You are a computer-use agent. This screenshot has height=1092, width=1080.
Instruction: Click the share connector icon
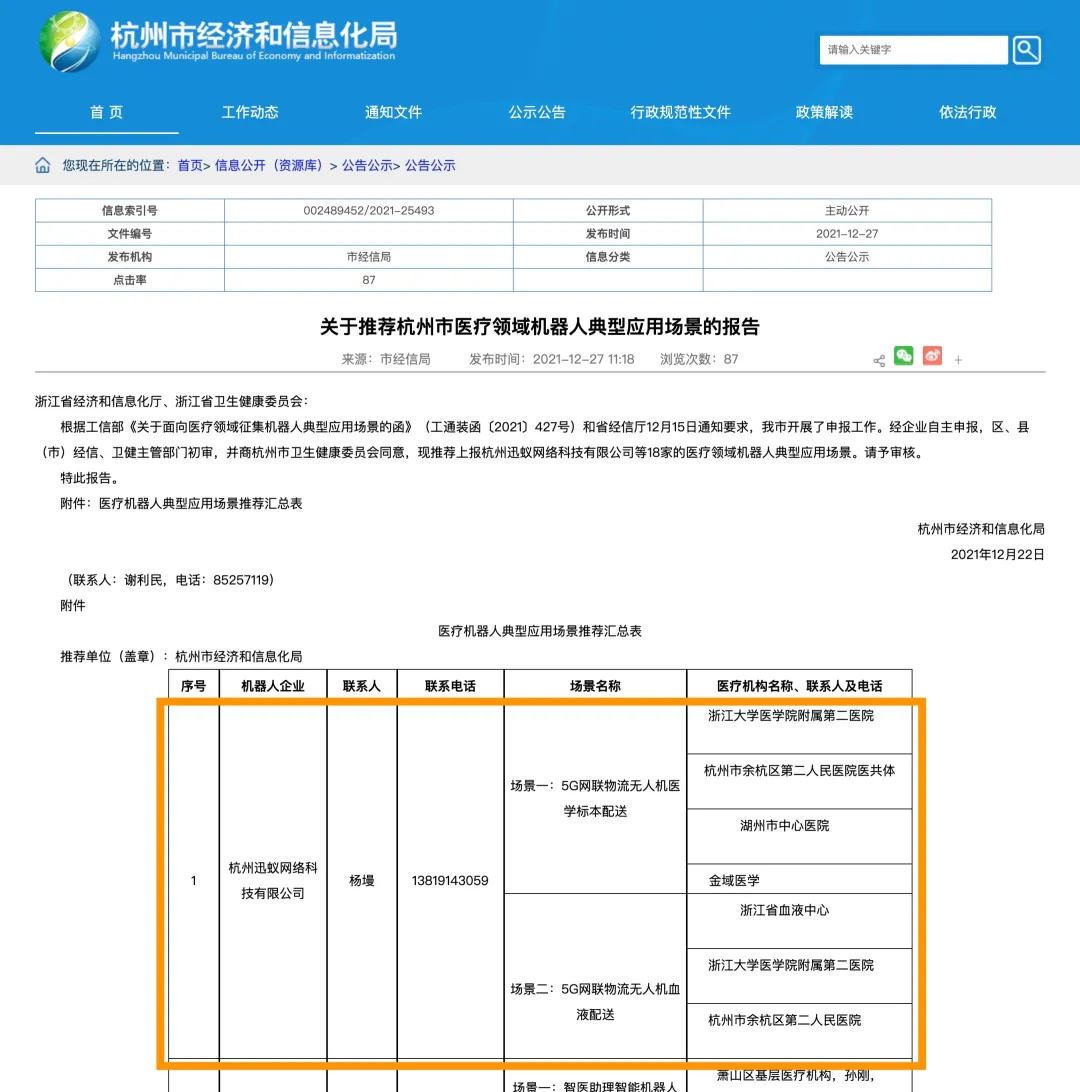coord(879,360)
